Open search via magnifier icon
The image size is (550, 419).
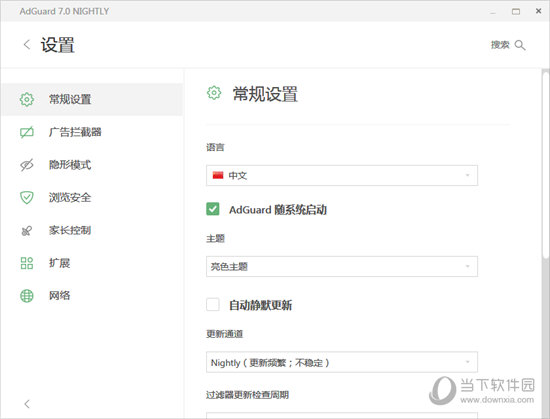[520, 45]
